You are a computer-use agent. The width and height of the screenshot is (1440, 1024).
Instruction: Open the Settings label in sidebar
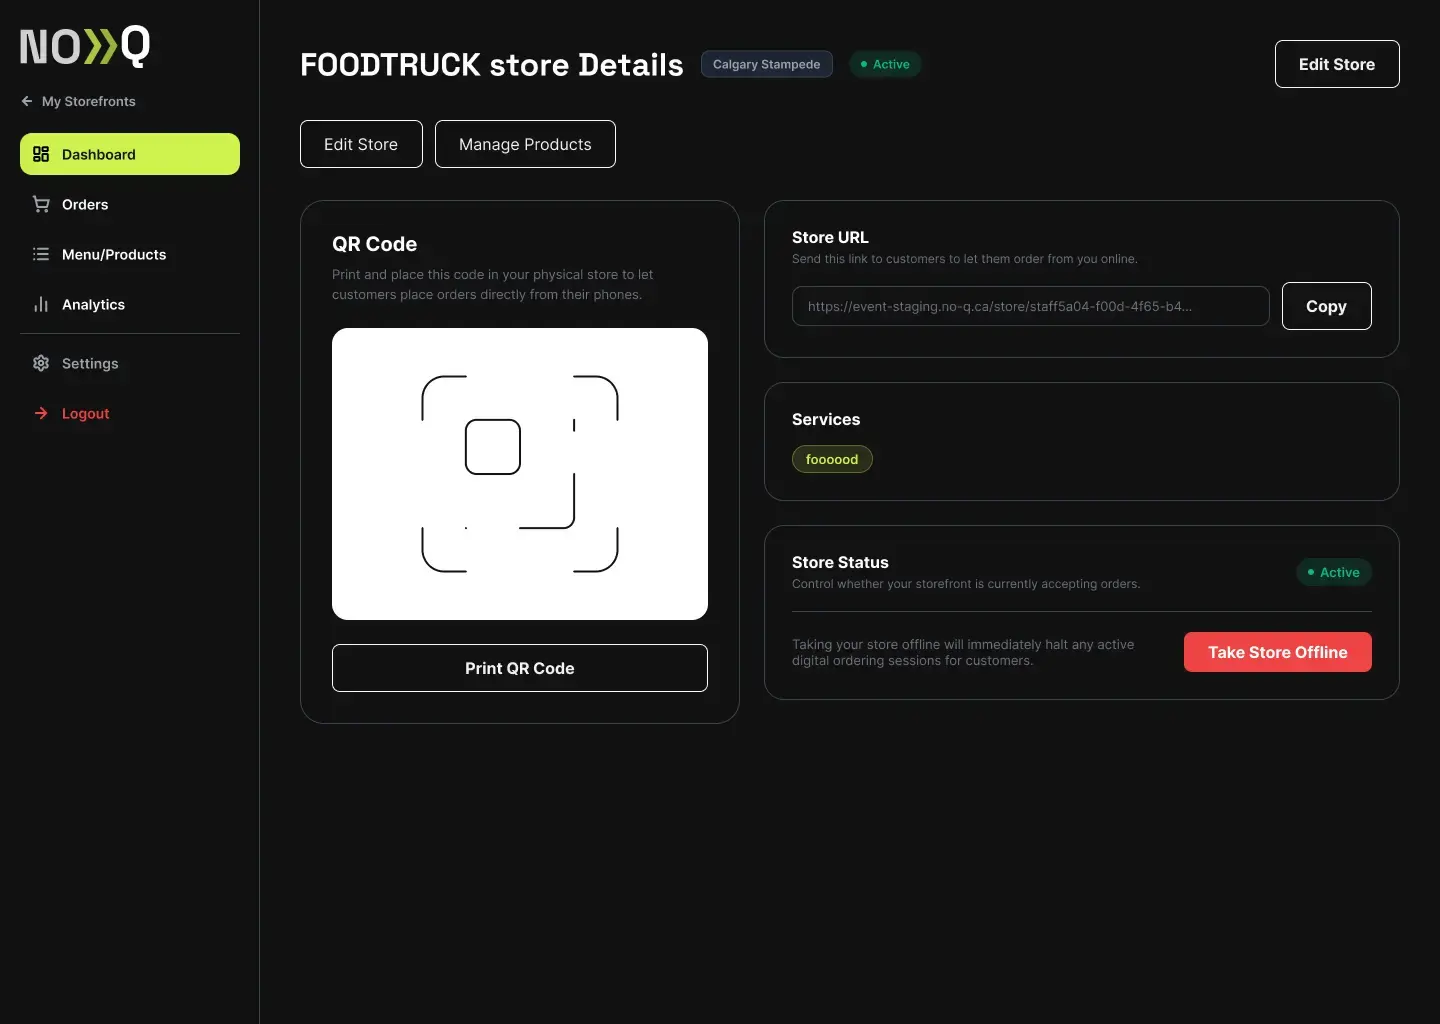(x=90, y=363)
